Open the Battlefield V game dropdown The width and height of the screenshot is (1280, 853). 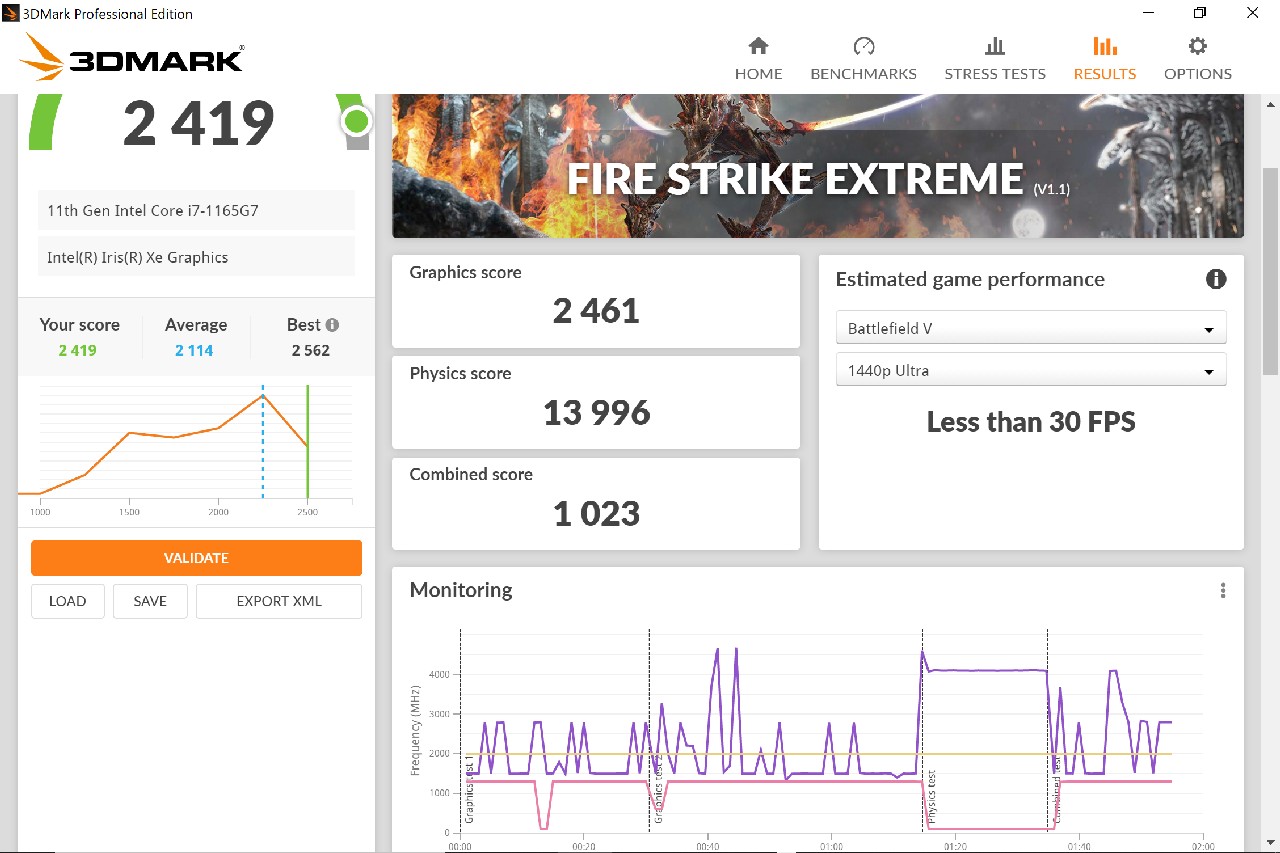click(x=1031, y=328)
